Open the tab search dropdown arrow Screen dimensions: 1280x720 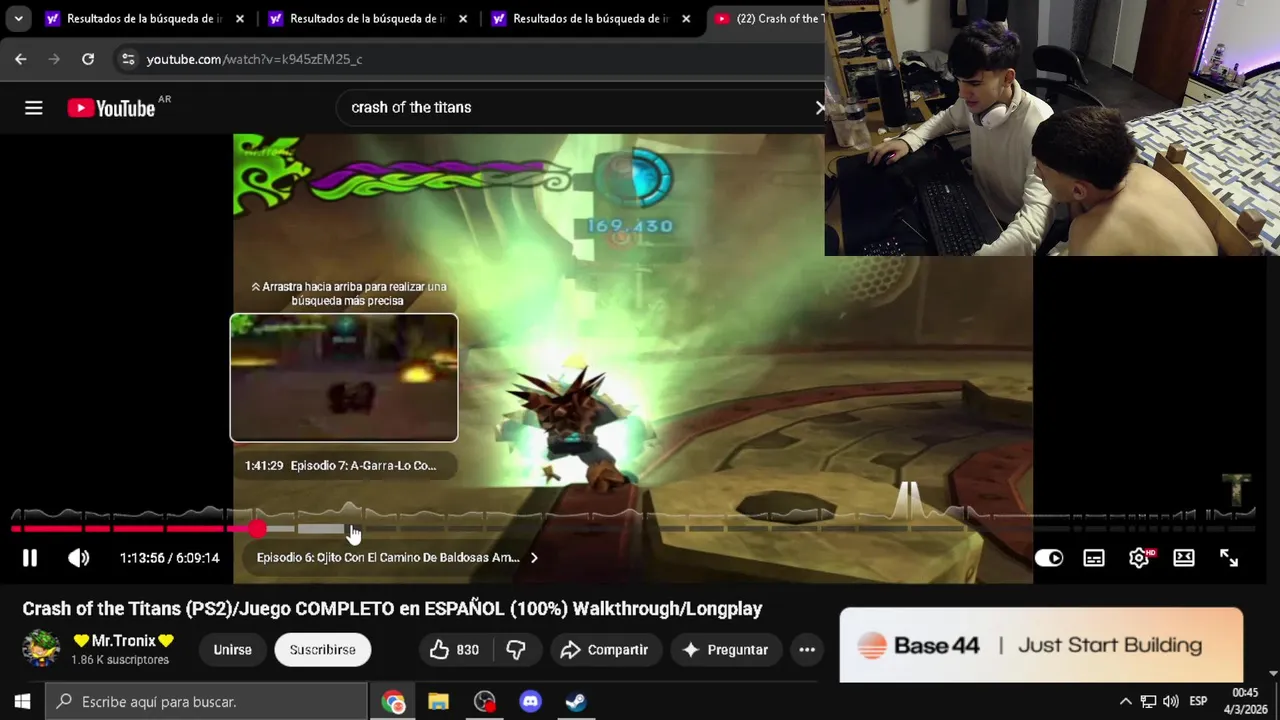pyautogui.click(x=18, y=19)
